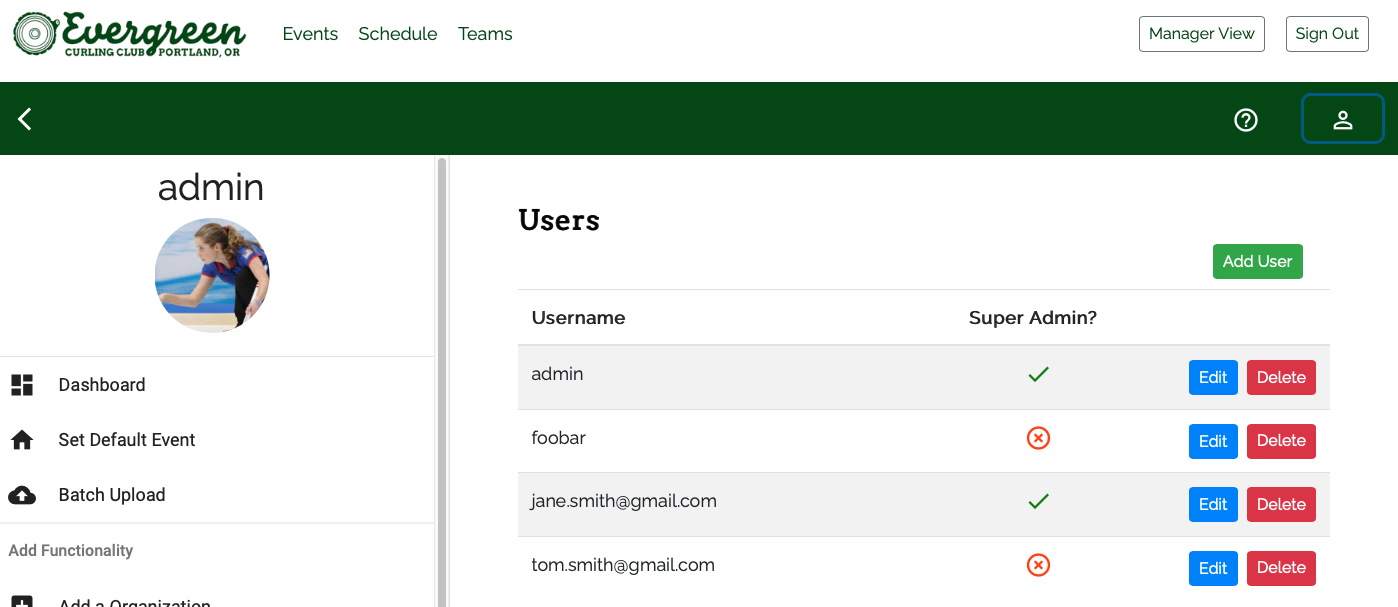Open the Events menu item
Image resolution: width=1398 pixels, height=607 pixels.
pos(310,33)
